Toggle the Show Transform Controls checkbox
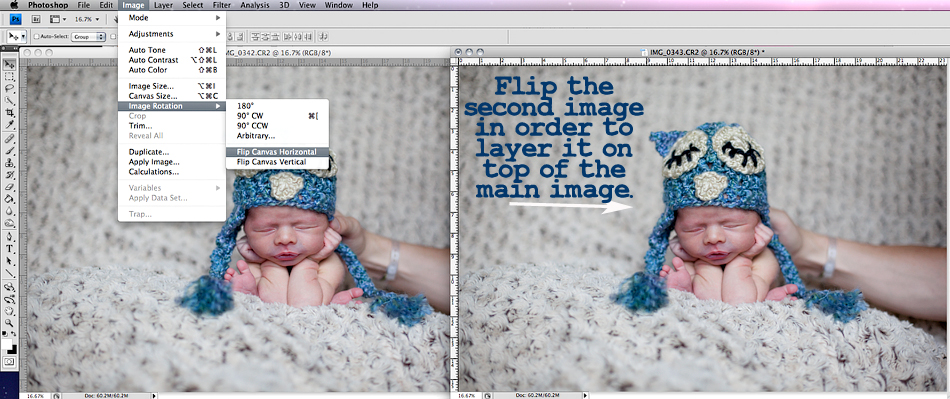The image size is (950, 399). coord(113,37)
